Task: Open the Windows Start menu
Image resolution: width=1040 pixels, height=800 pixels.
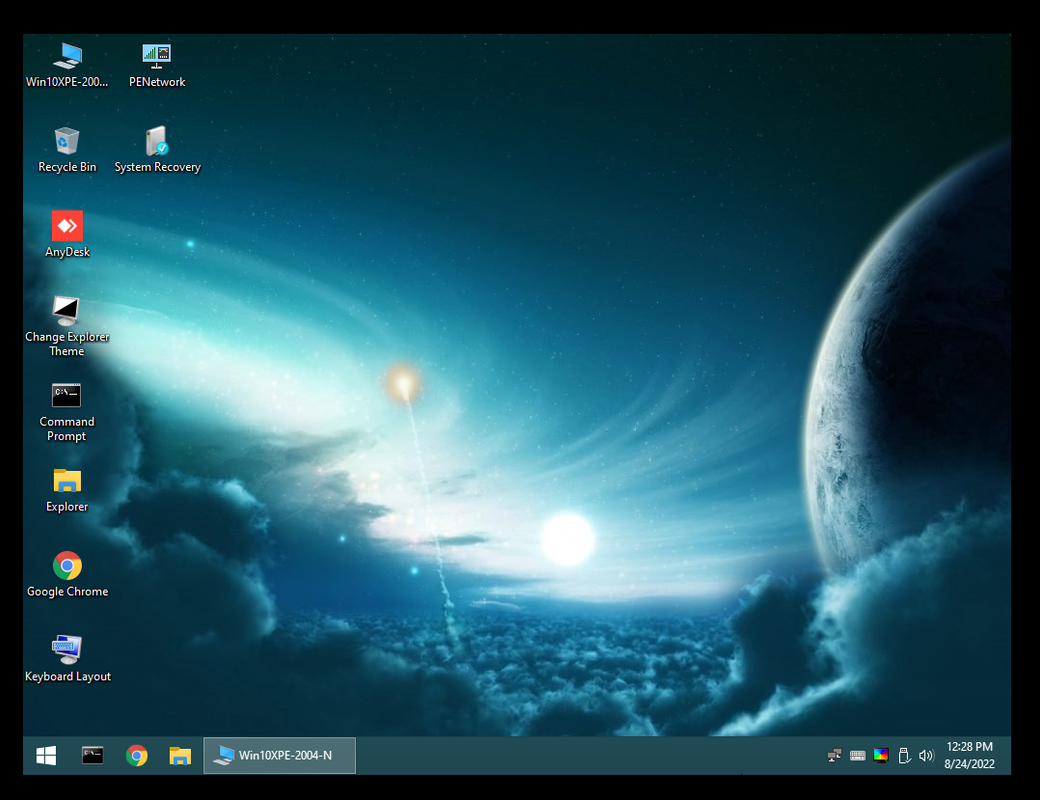Action: point(46,755)
